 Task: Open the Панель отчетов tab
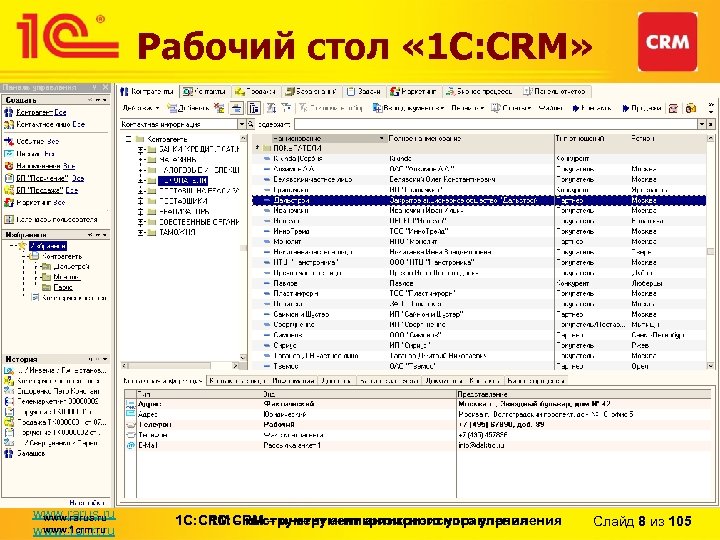pos(555,91)
